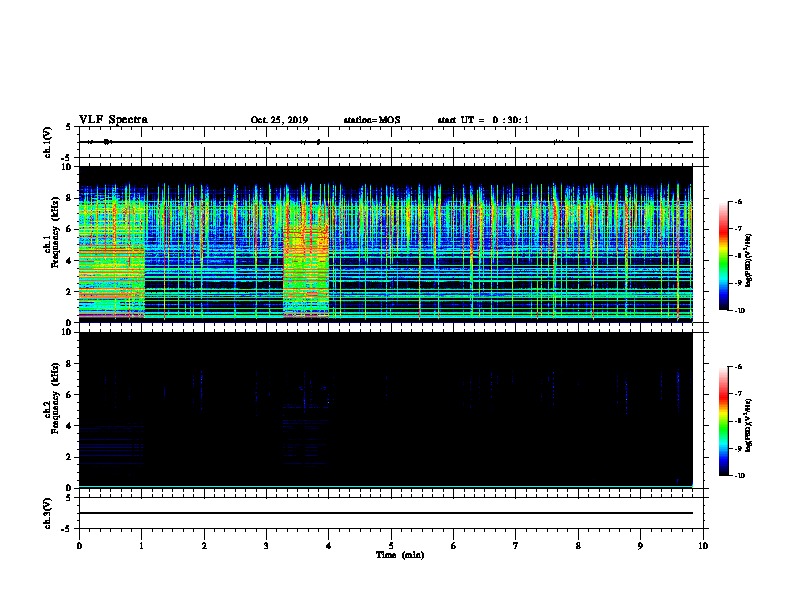Select the 'start UT = 0:30:1' text
The width and height of the screenshot is (792, 612).
pyautogui.click(x=483, y=120)
